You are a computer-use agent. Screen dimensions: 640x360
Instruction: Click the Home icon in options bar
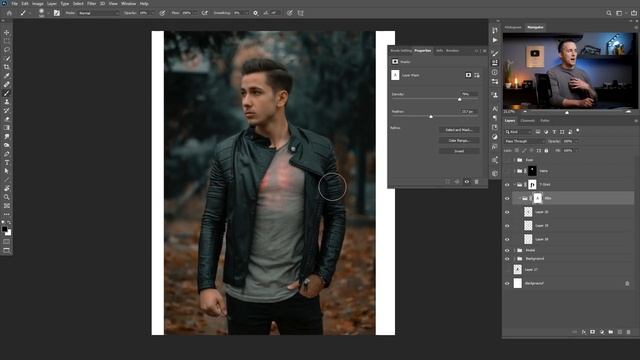coord(9,13)
